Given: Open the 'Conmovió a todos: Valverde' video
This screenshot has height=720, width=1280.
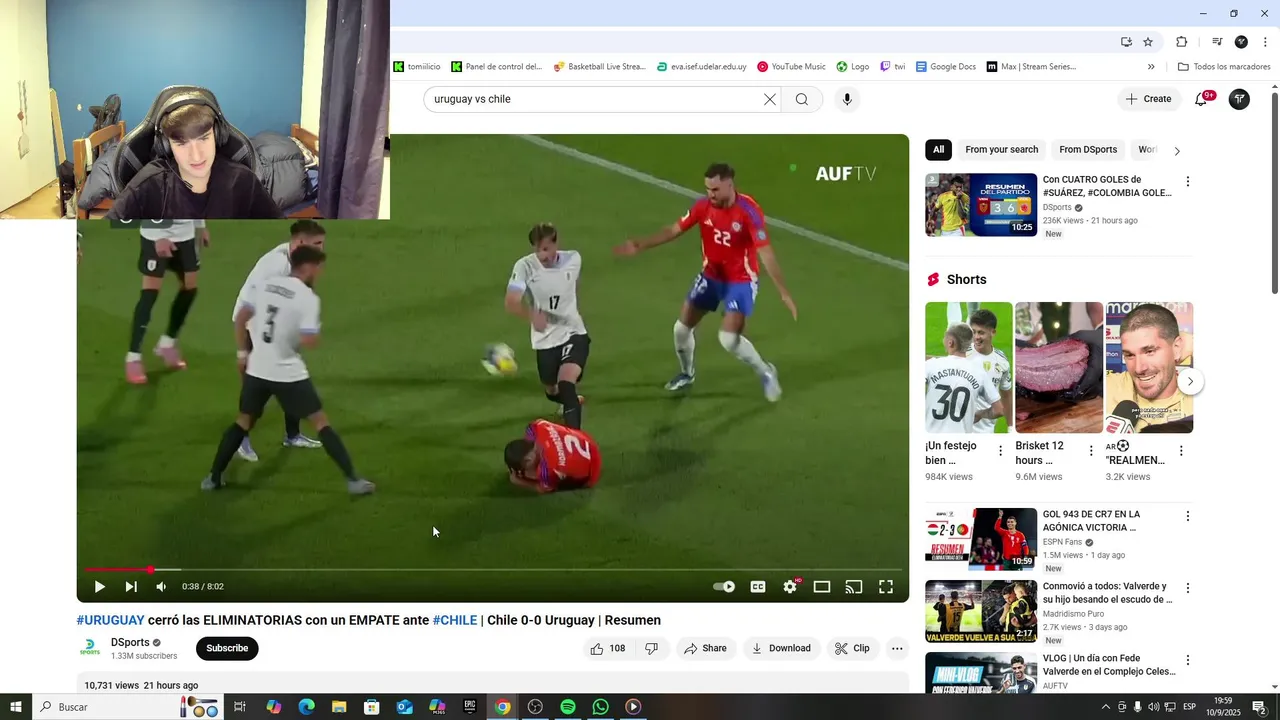Looking at the screenshot, I should click(x=1107, y=593).
